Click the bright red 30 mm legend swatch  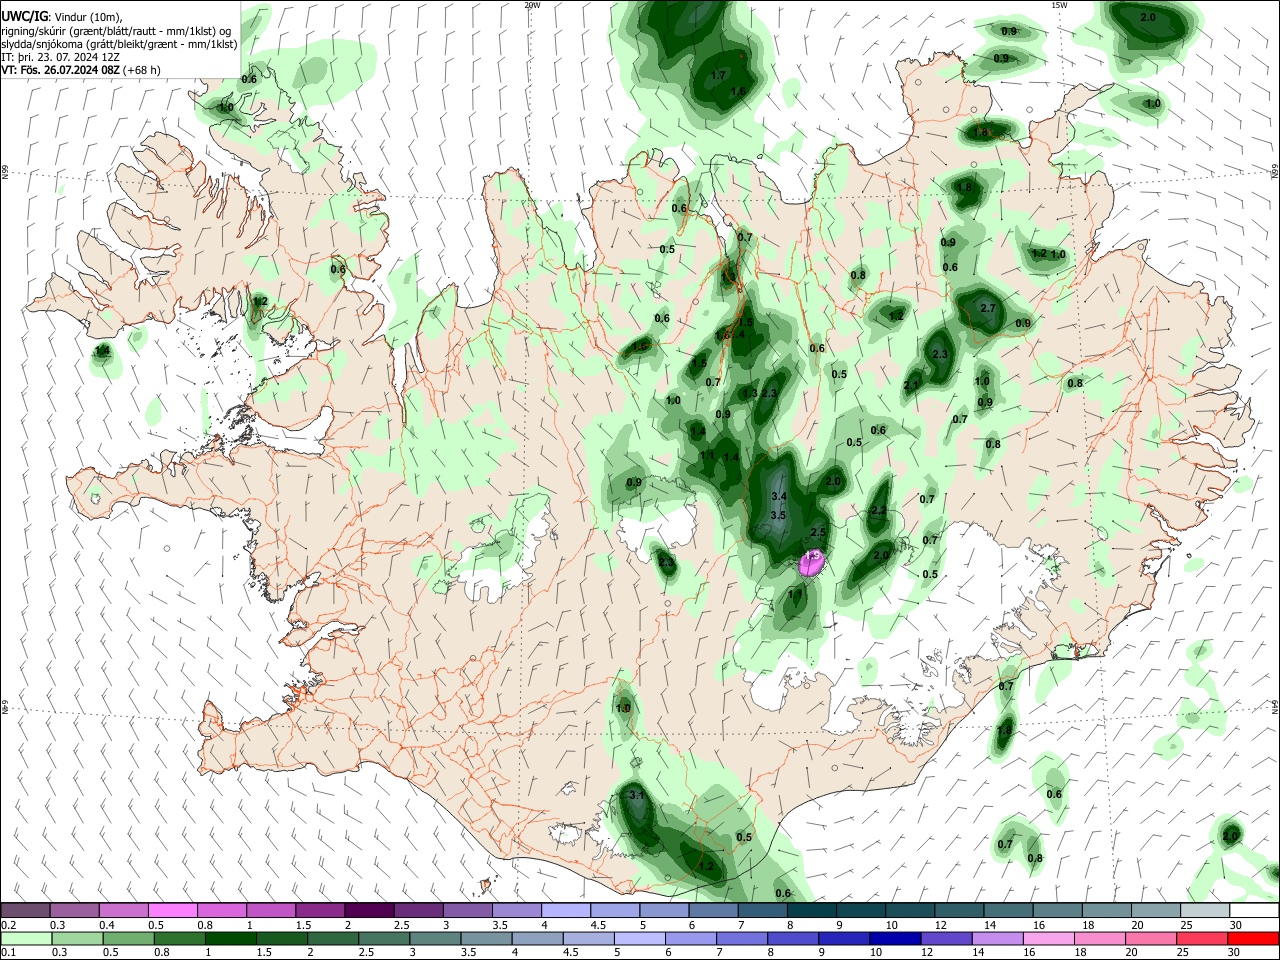point(1253,938)
